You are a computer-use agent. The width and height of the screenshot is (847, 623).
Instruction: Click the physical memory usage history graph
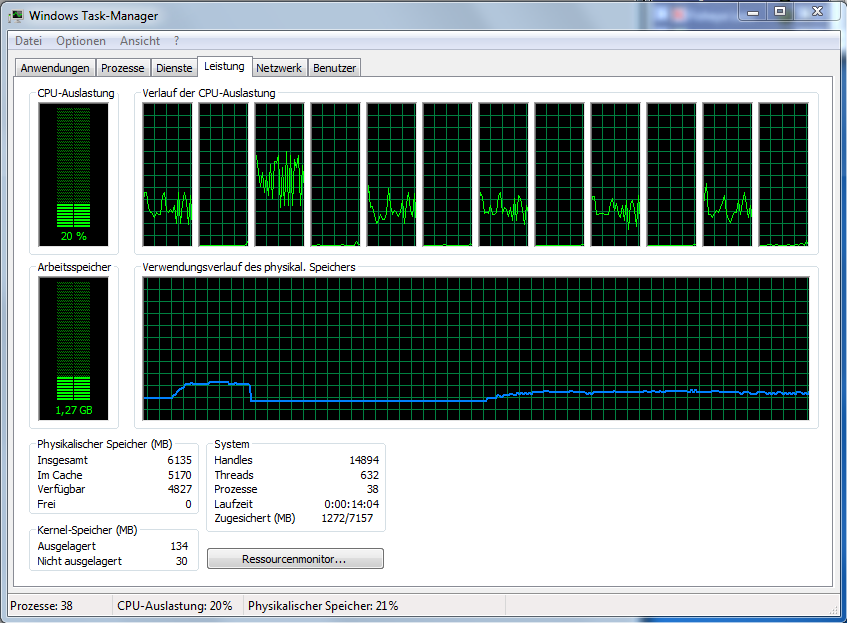click(476, 348)
